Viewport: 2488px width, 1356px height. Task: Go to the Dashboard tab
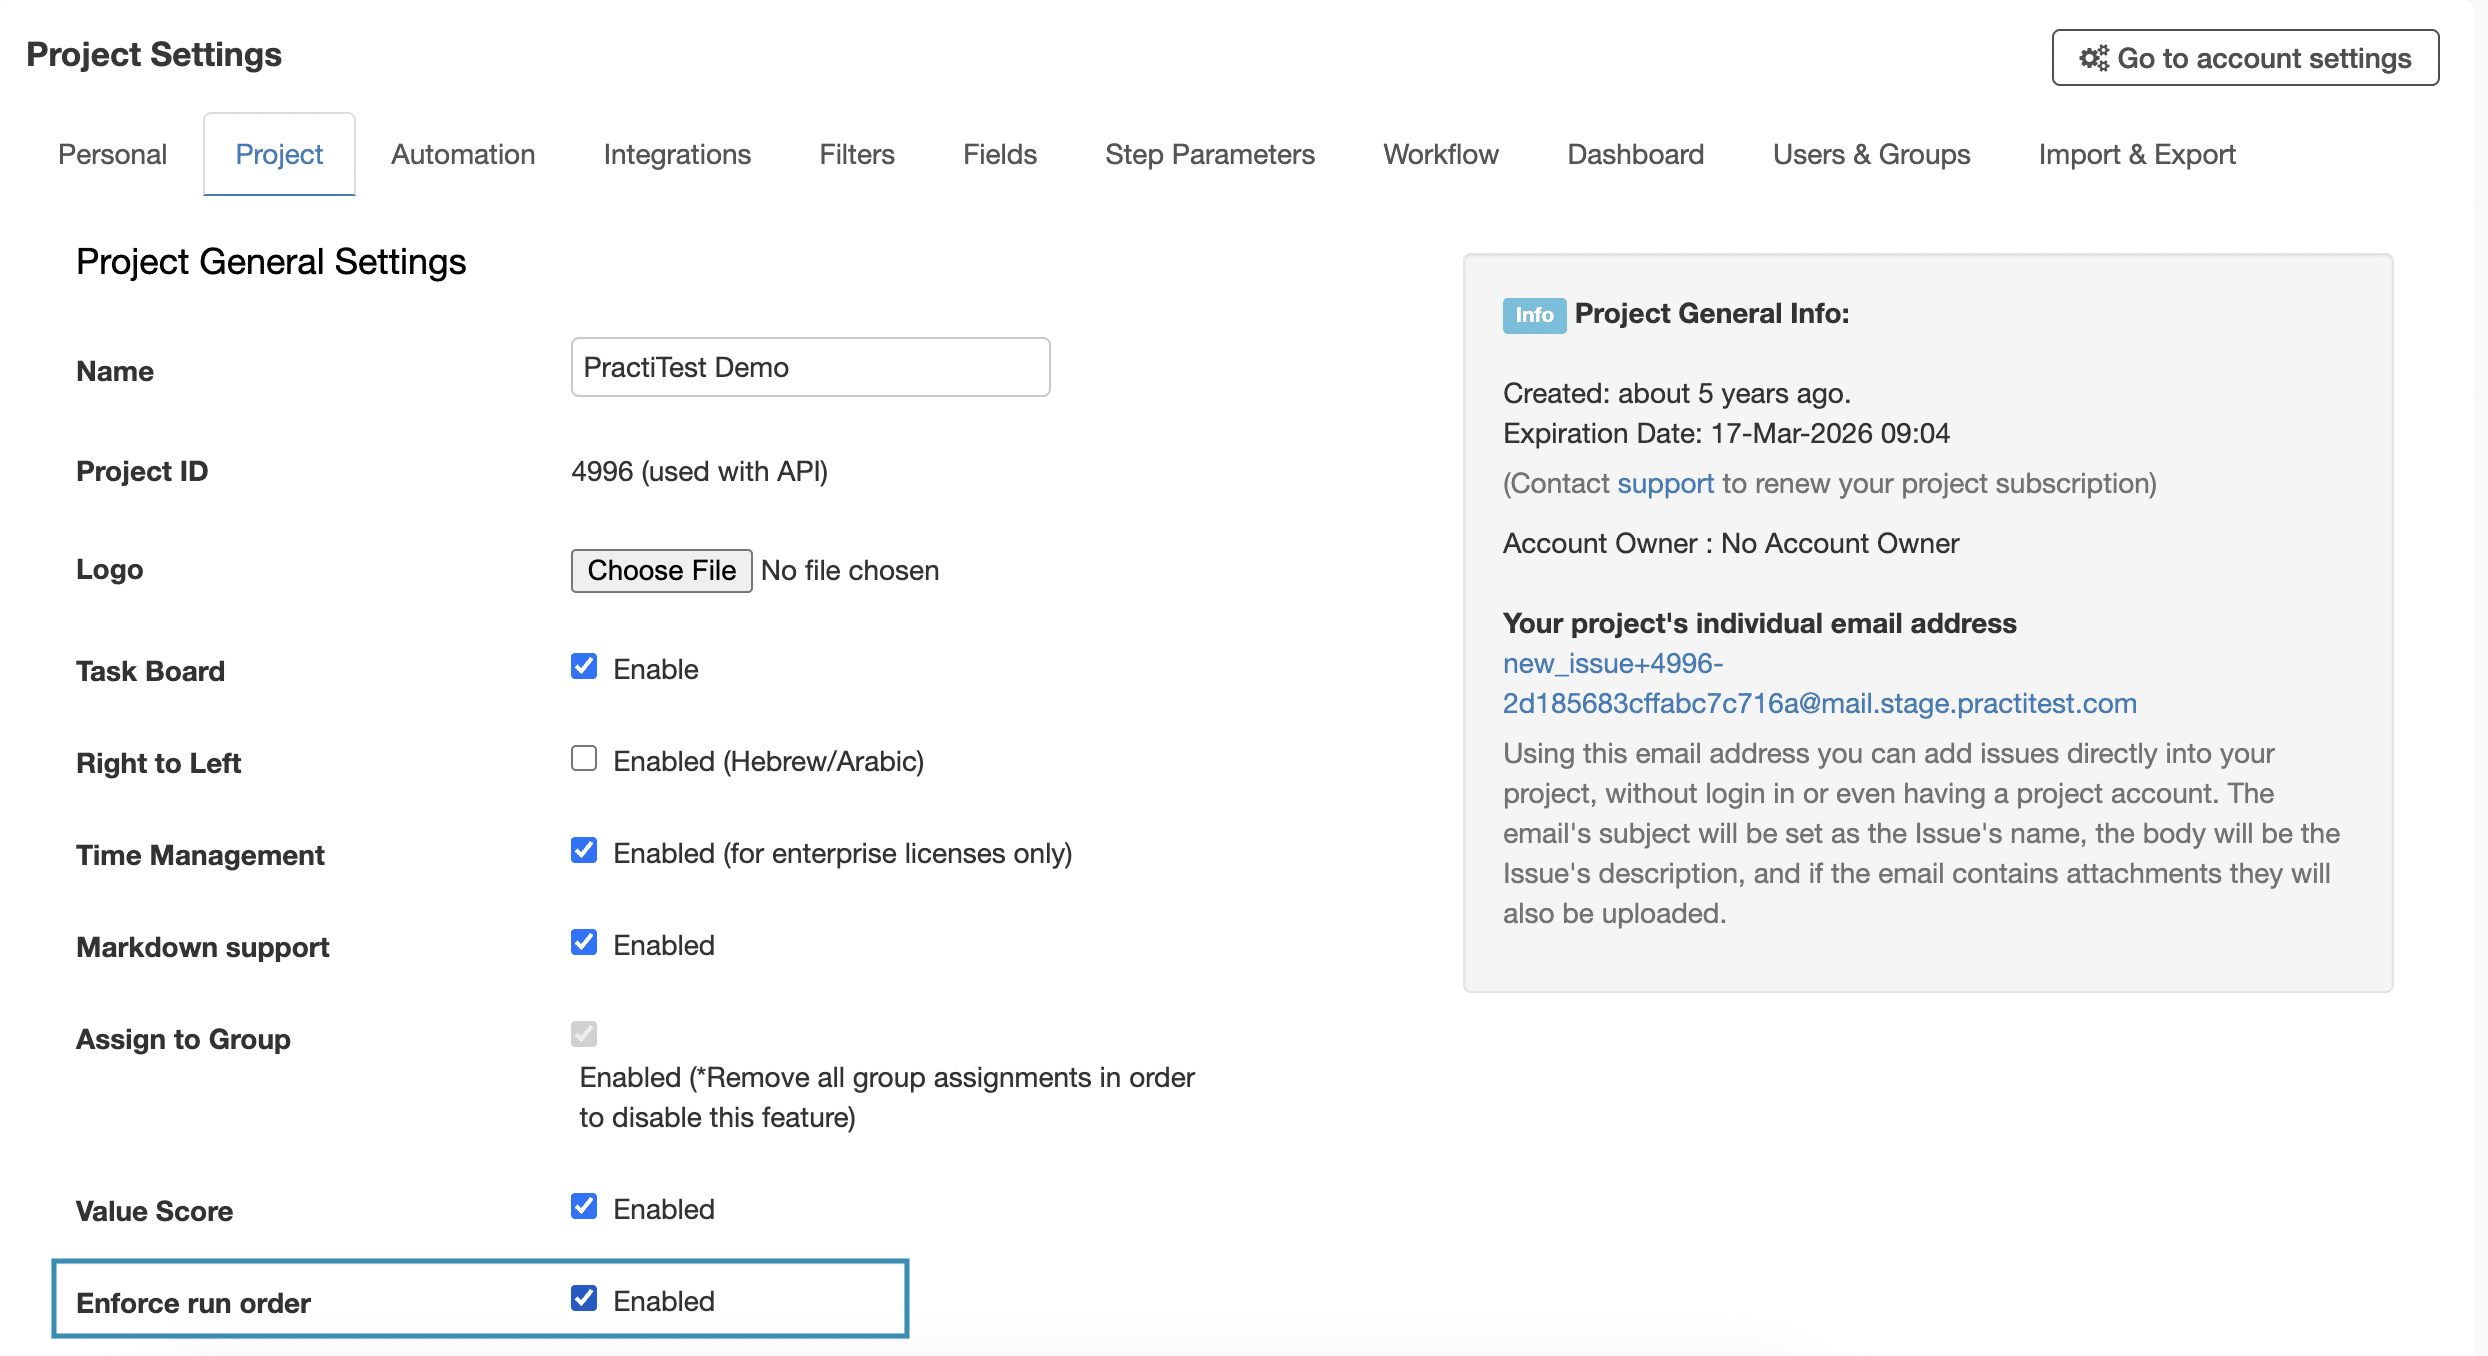pyautogui.click(x=1636, y=154)
